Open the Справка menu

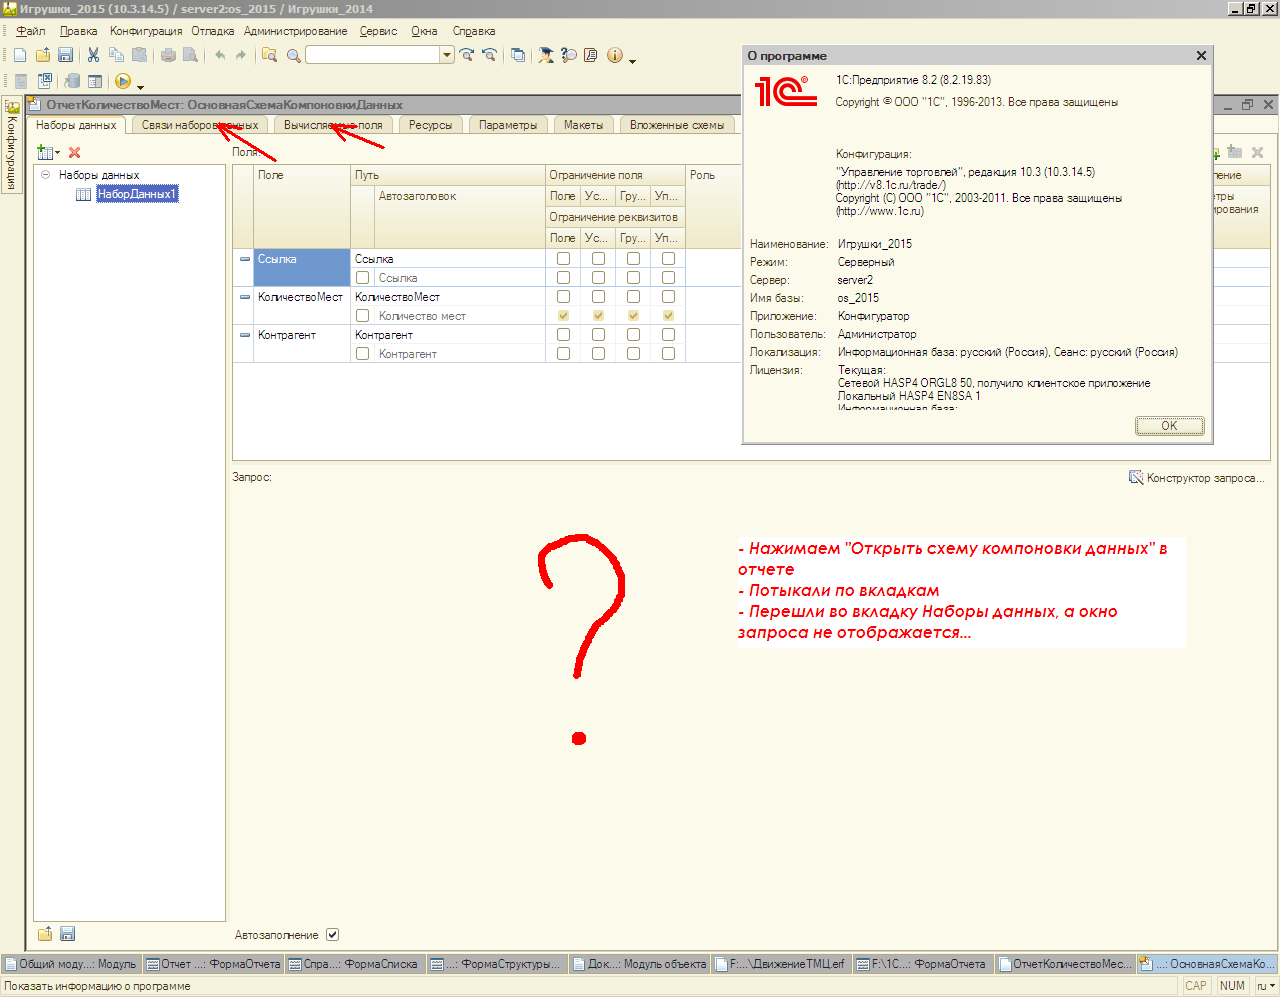tap(474, 31)
